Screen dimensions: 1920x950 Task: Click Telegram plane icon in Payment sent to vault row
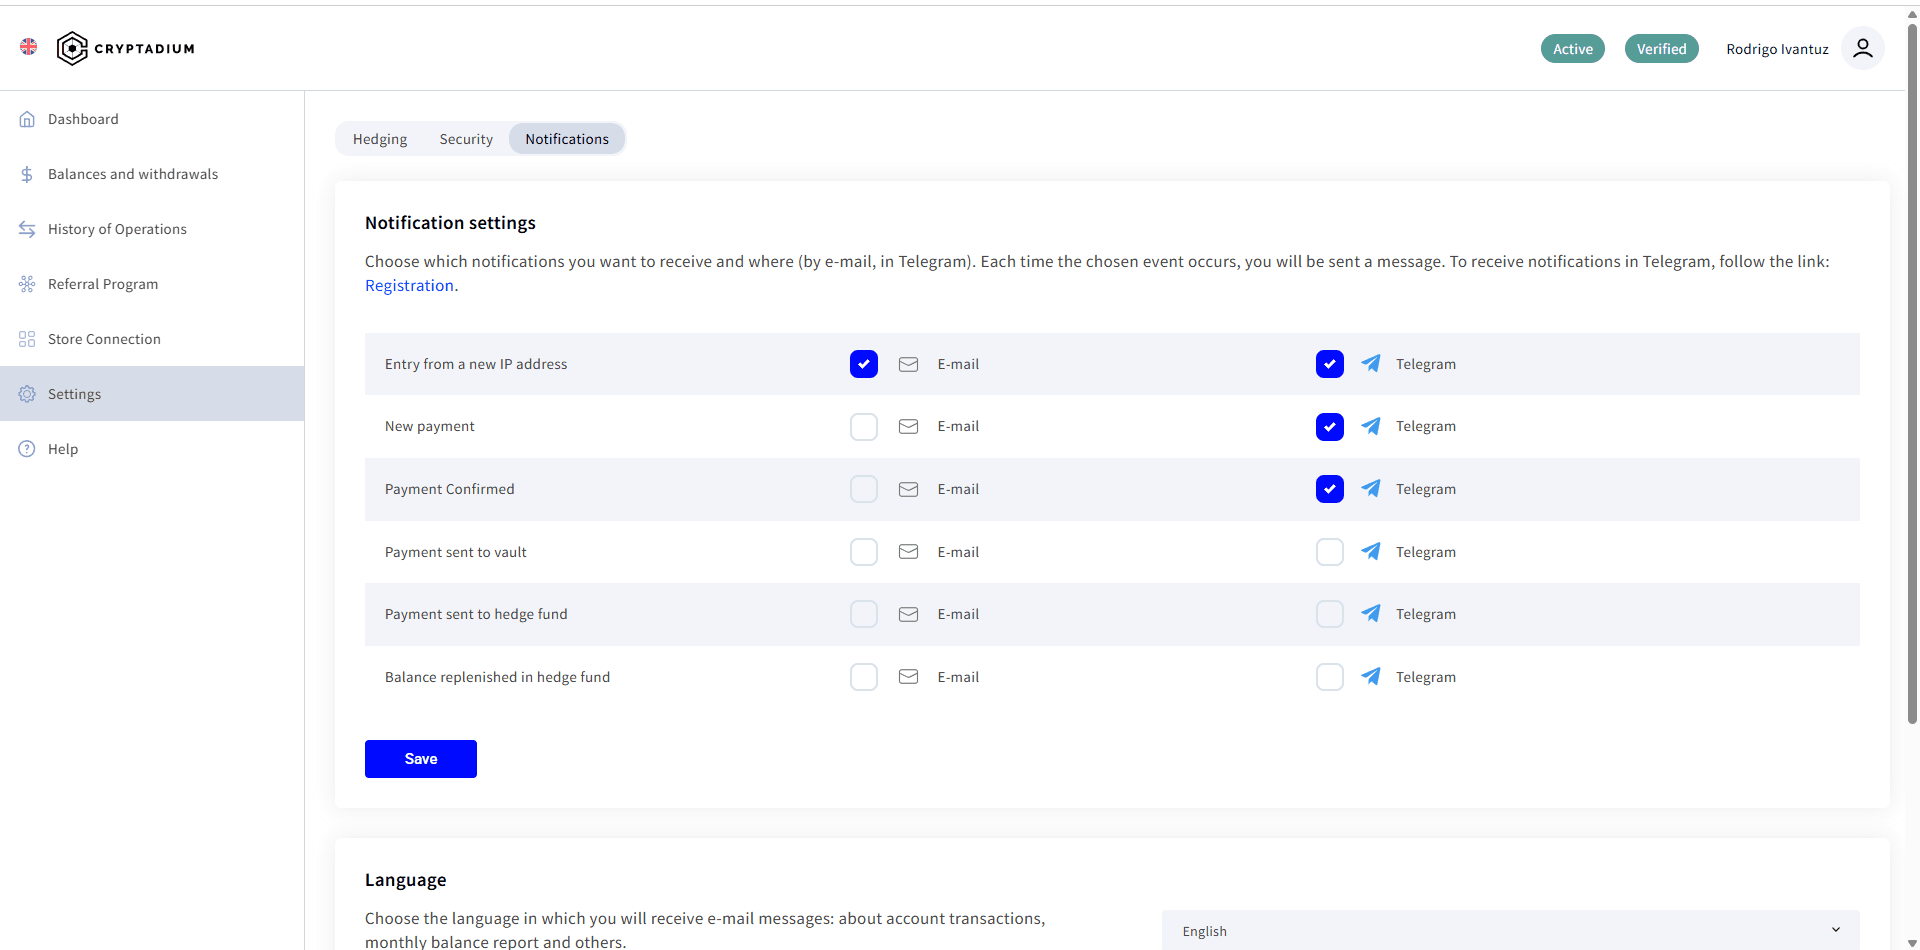click(x=1371, y=551)
